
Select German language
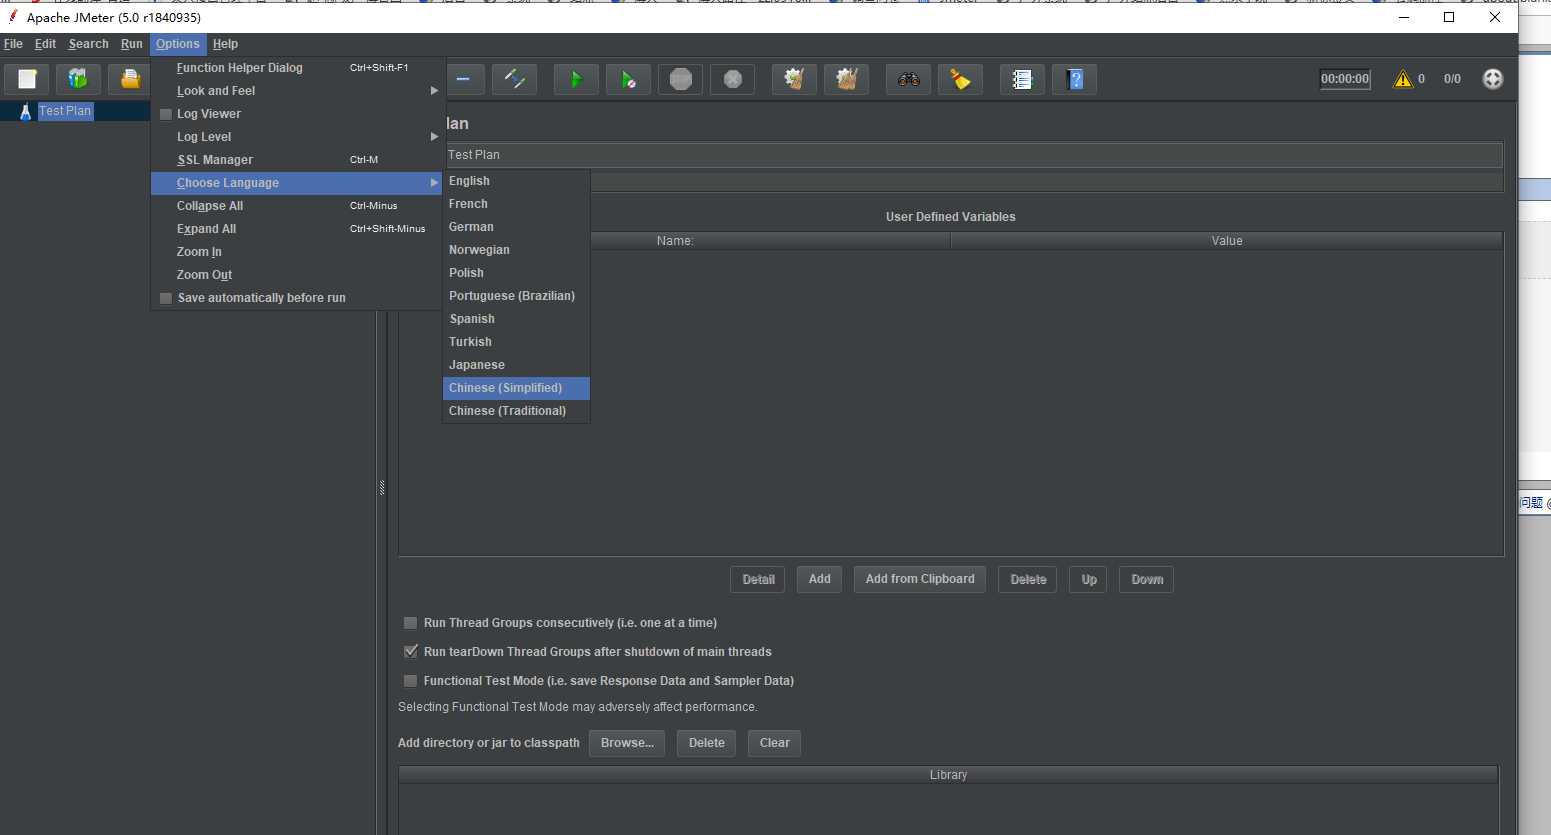pos(516,227)
